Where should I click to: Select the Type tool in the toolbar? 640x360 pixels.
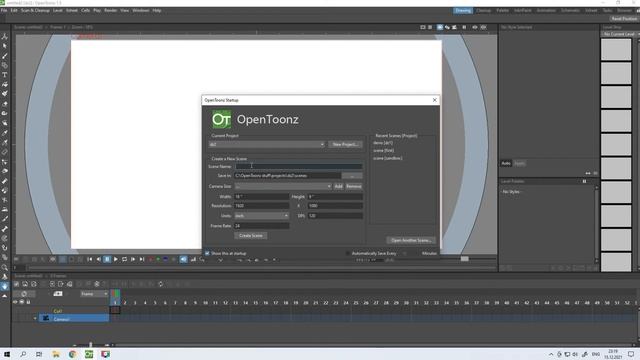[4, 75]
